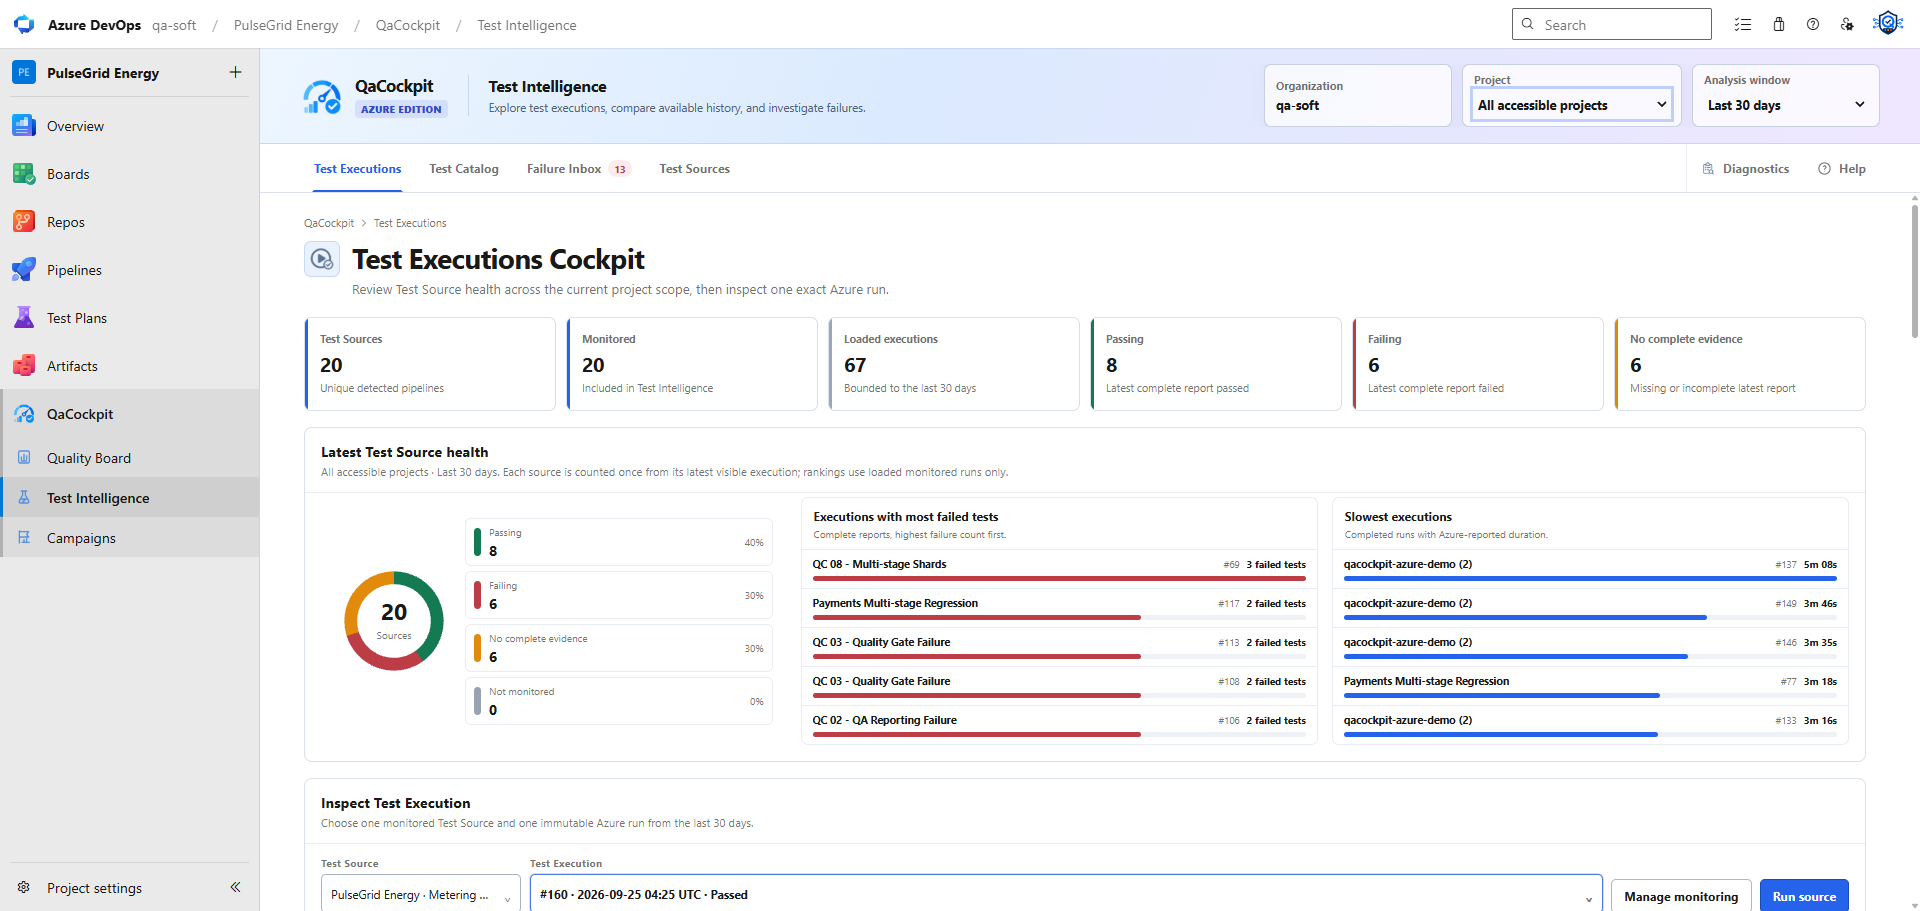The image size is (1920, 911).
Task: Open the Failing summary card
Action: pos(1477,364)
